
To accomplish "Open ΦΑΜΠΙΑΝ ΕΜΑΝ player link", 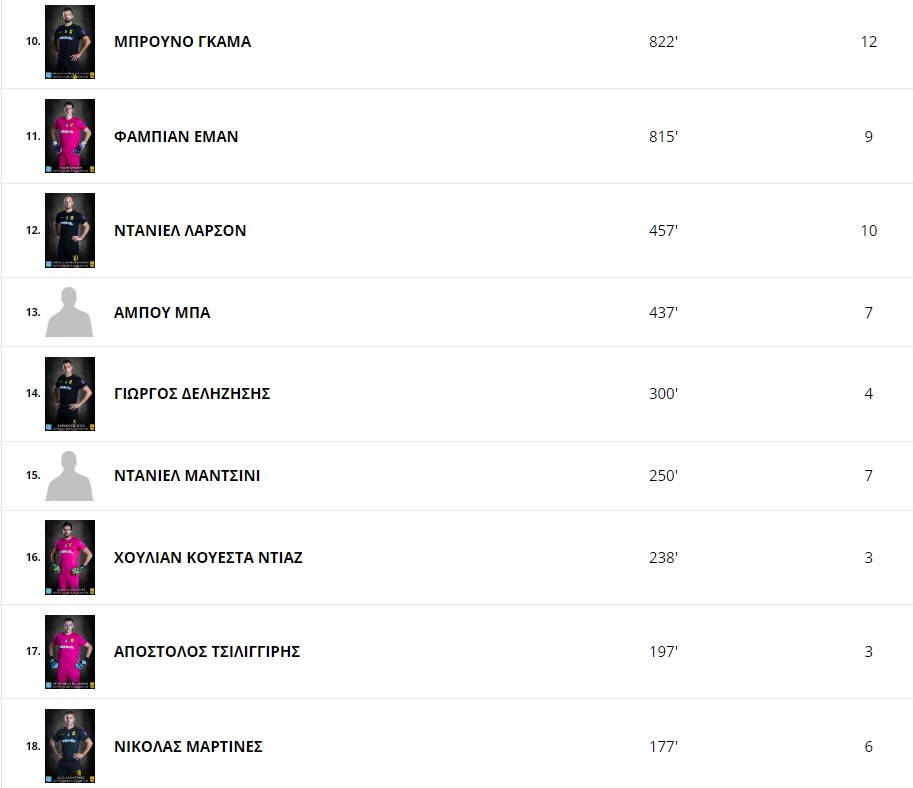I will pos(176,136).
